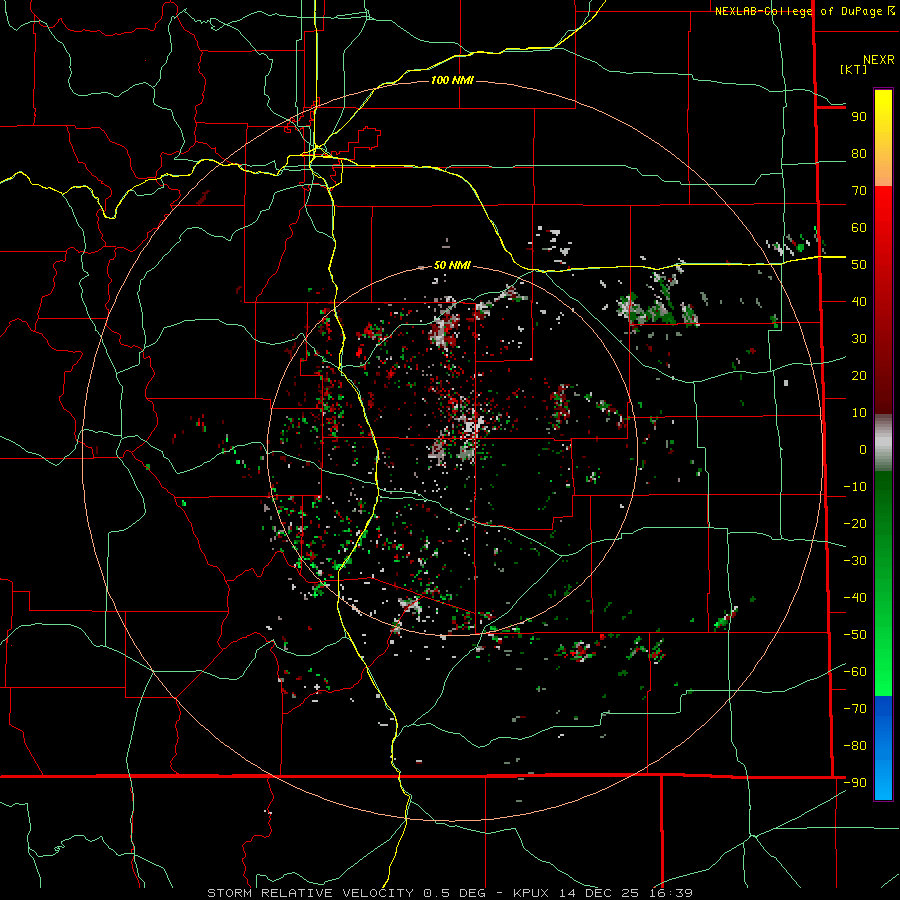Select the -50 value on the velocity scale
900x900 pixels.
(855, 635)
